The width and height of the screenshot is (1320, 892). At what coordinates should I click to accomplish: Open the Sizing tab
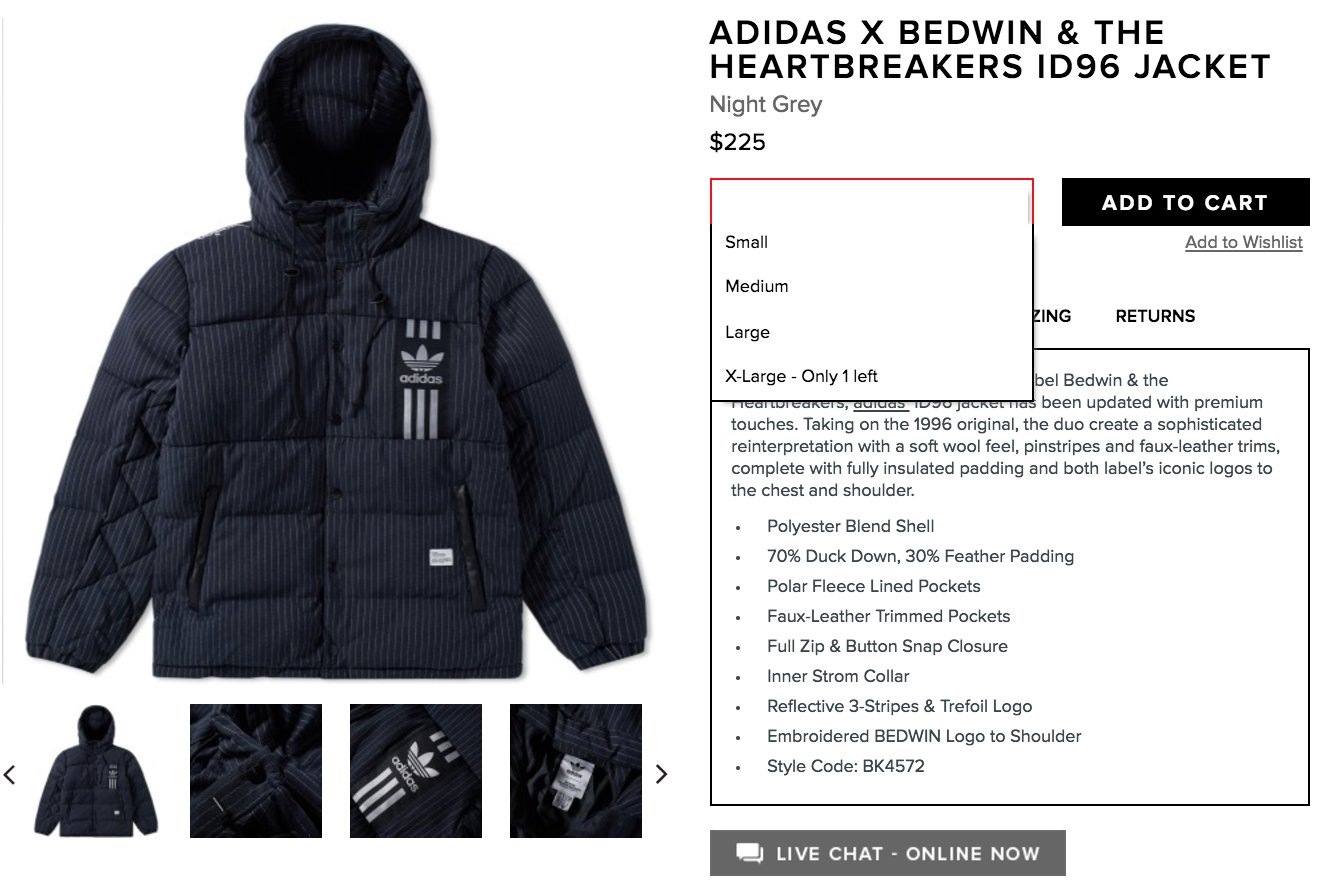coord(1052,316)
